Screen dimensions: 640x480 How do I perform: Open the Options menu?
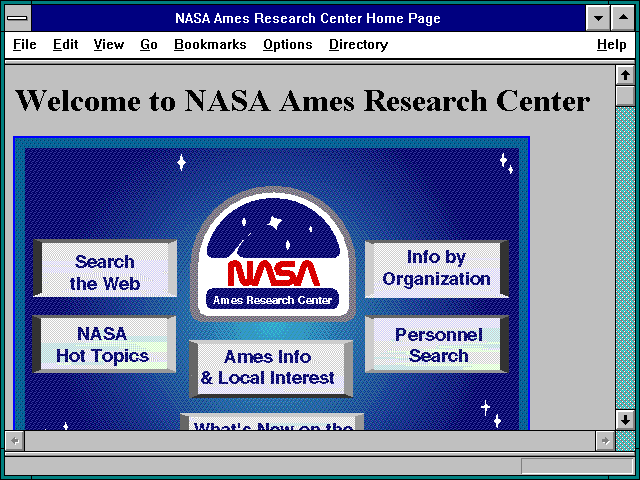click(x=288, y=44)
